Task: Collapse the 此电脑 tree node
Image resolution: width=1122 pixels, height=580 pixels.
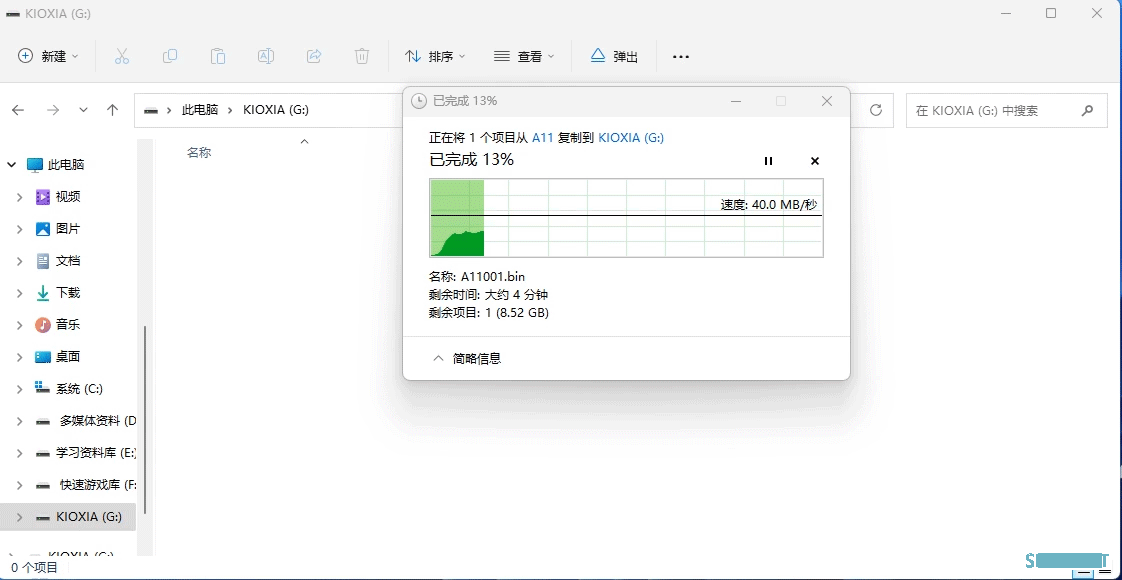Action: (11, 165)
